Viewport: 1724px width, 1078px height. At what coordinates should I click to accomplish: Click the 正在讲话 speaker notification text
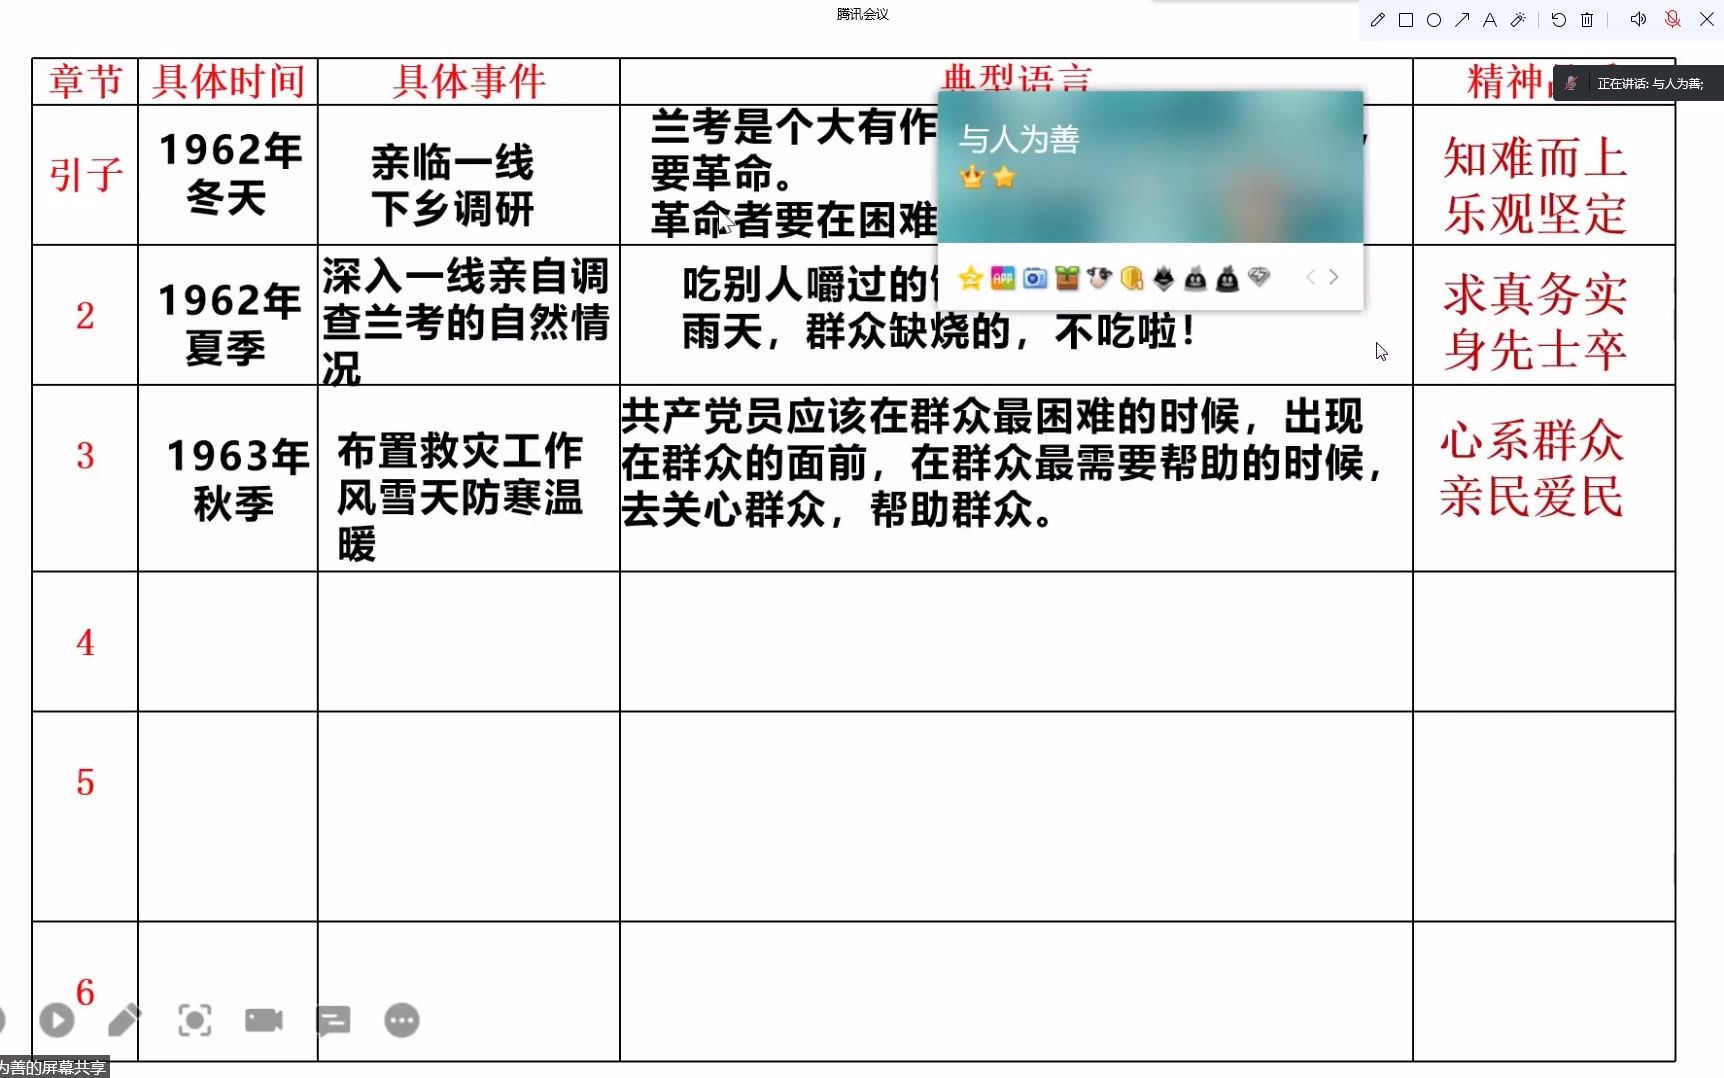[1650, 84]
